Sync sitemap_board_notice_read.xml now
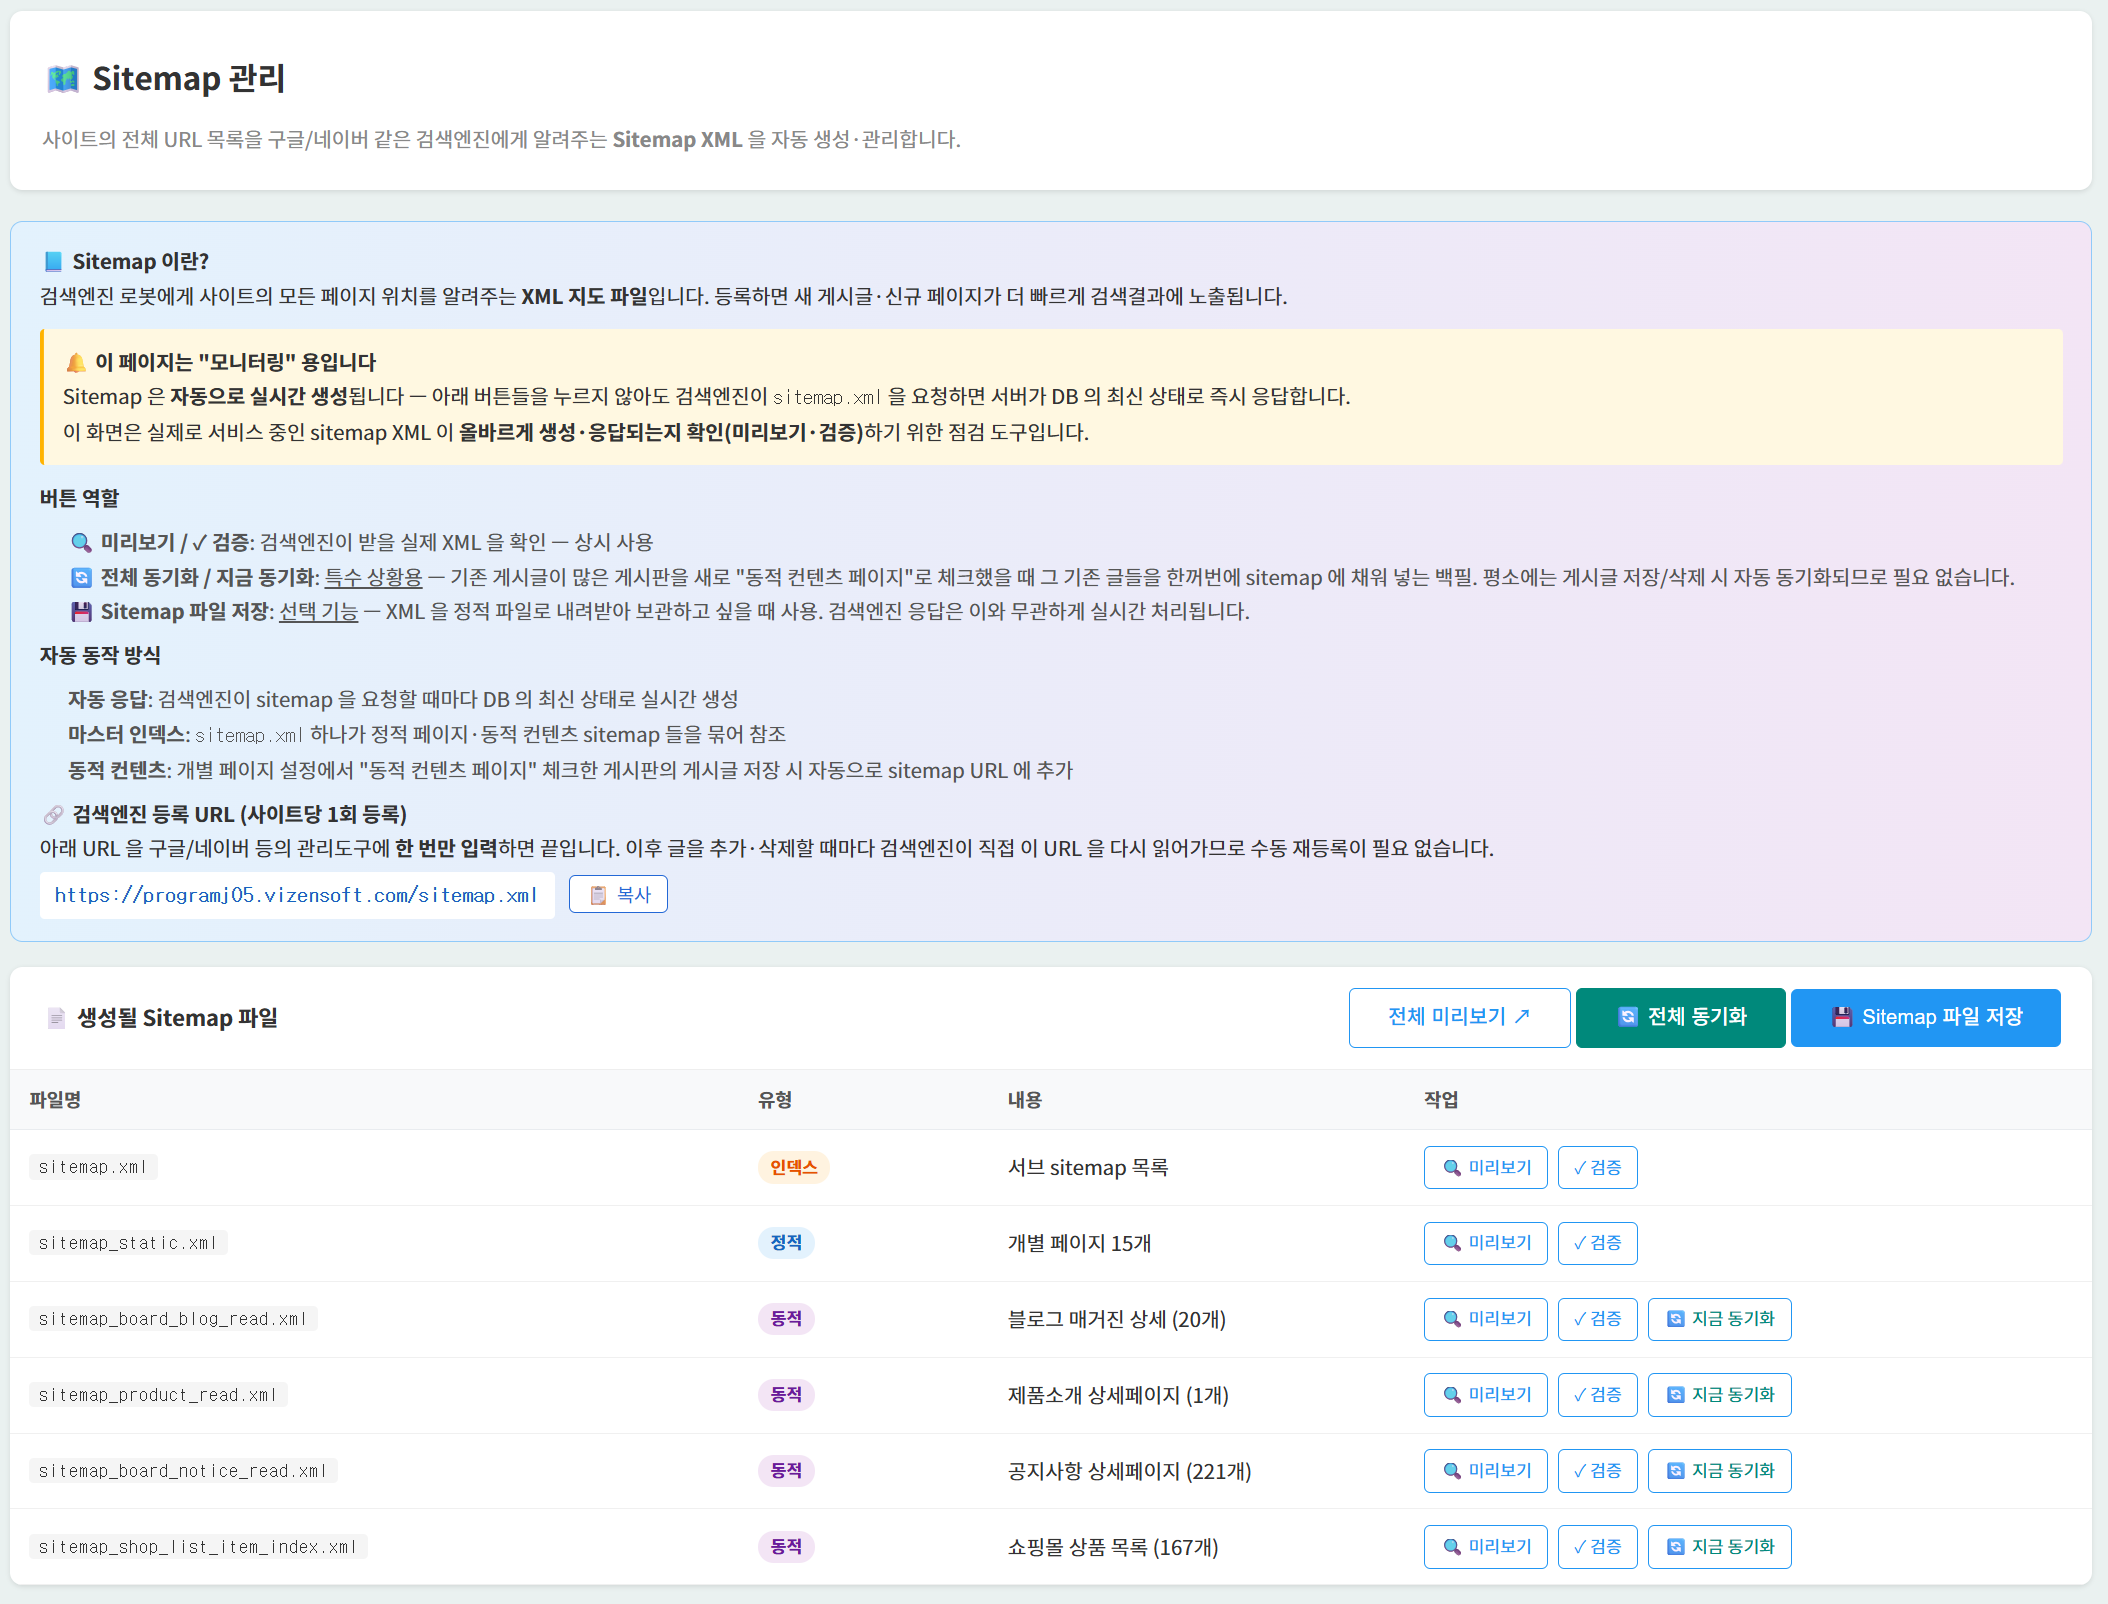The image size is (2108, 1604). point(1719,1471)
